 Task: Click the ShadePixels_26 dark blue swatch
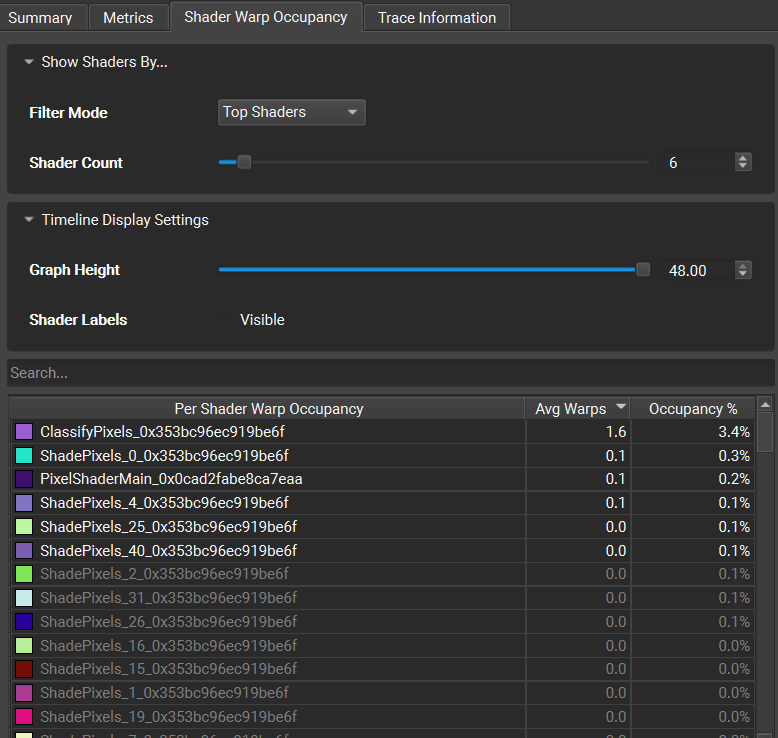24,621
